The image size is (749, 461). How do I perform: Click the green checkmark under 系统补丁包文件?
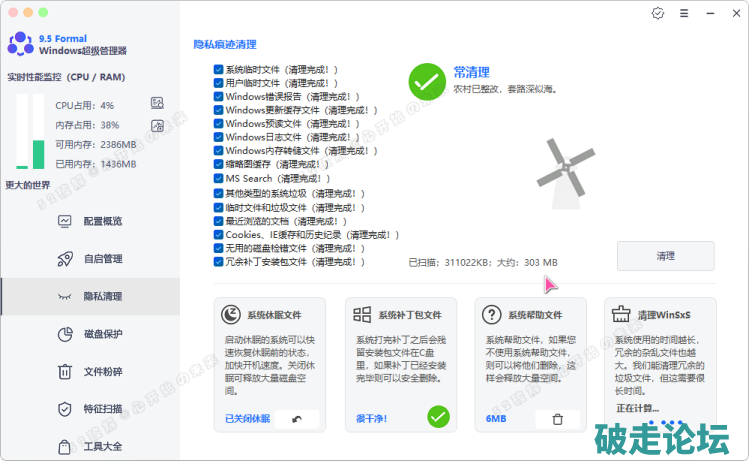point(438,417)
